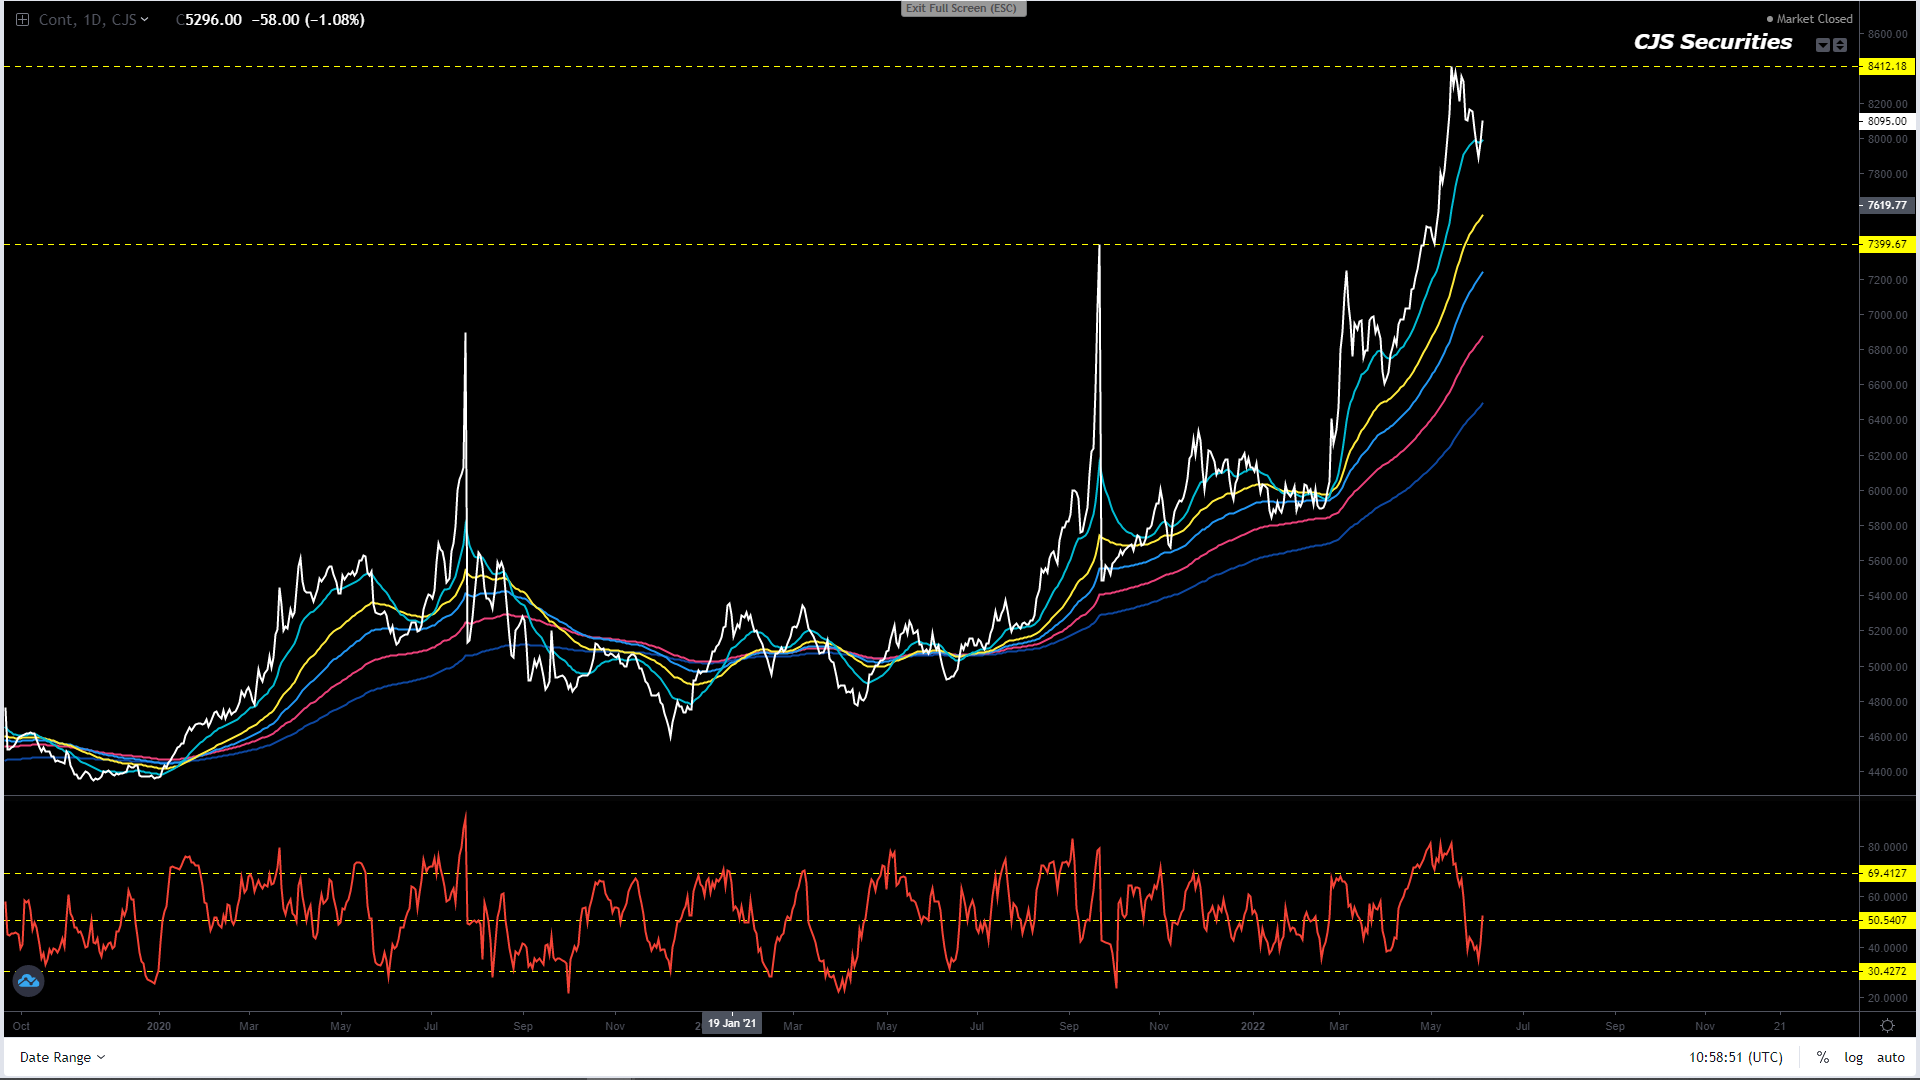
Task: Click the Market Closed status indicator
Action: pos(1810,19)
